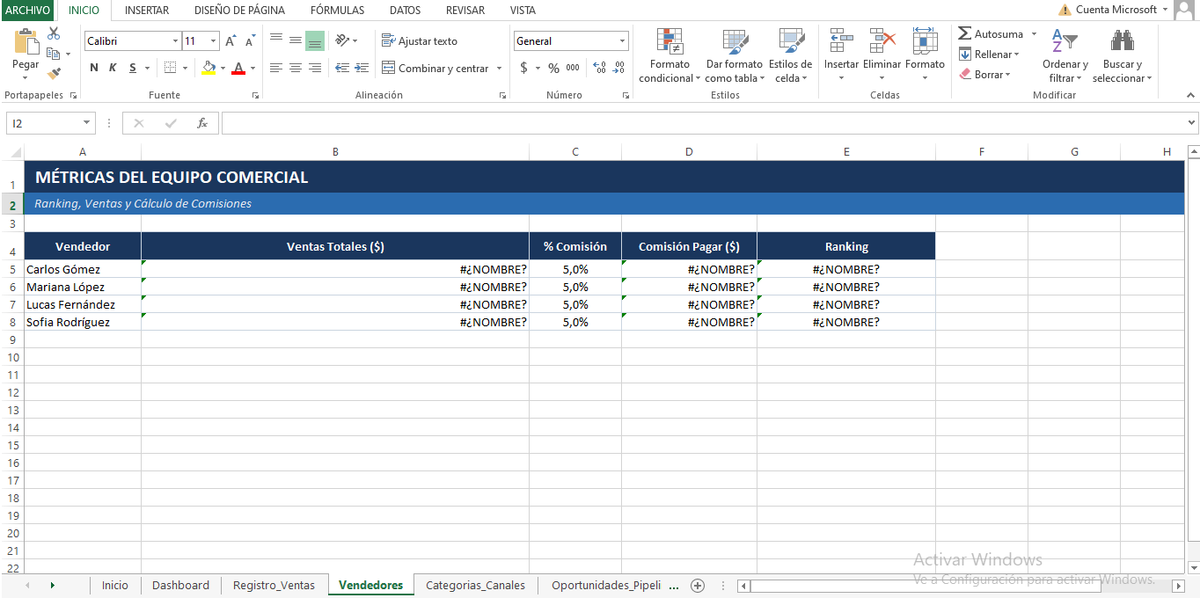Collapse the ribbon with the arrow
Viewport: 1200px width, 598px height.
point(1189,95)
